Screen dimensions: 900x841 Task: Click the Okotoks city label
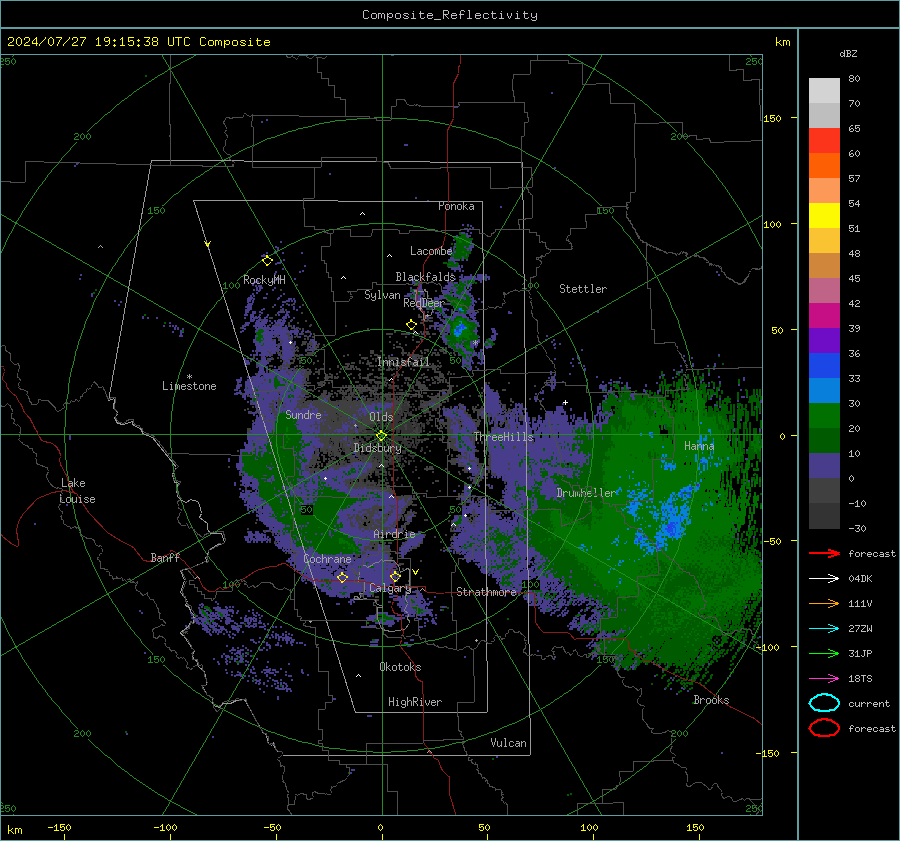pos(400,667)
